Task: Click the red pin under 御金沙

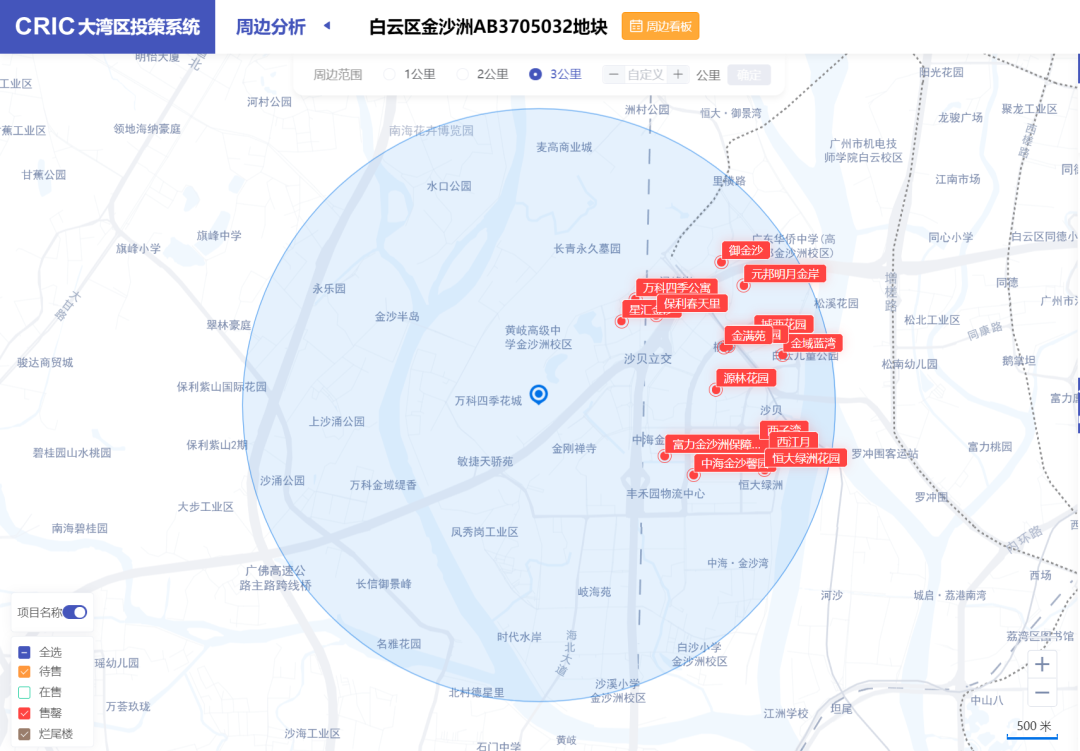Action: pos(721,262)
